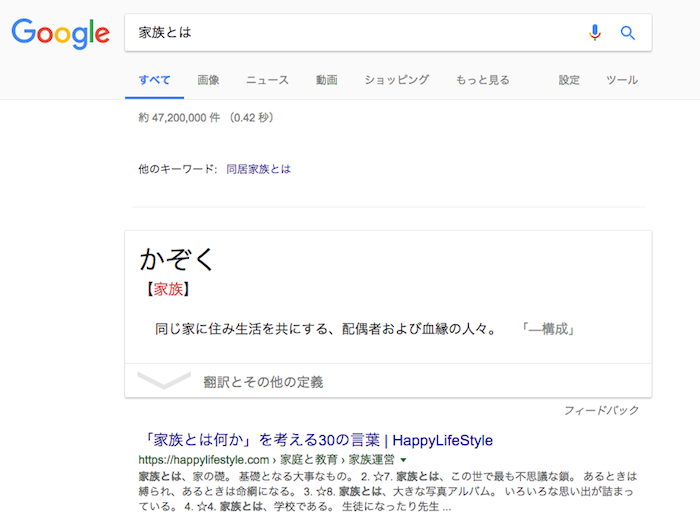The image size is (700, 523).
Task: Open the HappyLifeStyle result title
Action: tap(315, 440)
